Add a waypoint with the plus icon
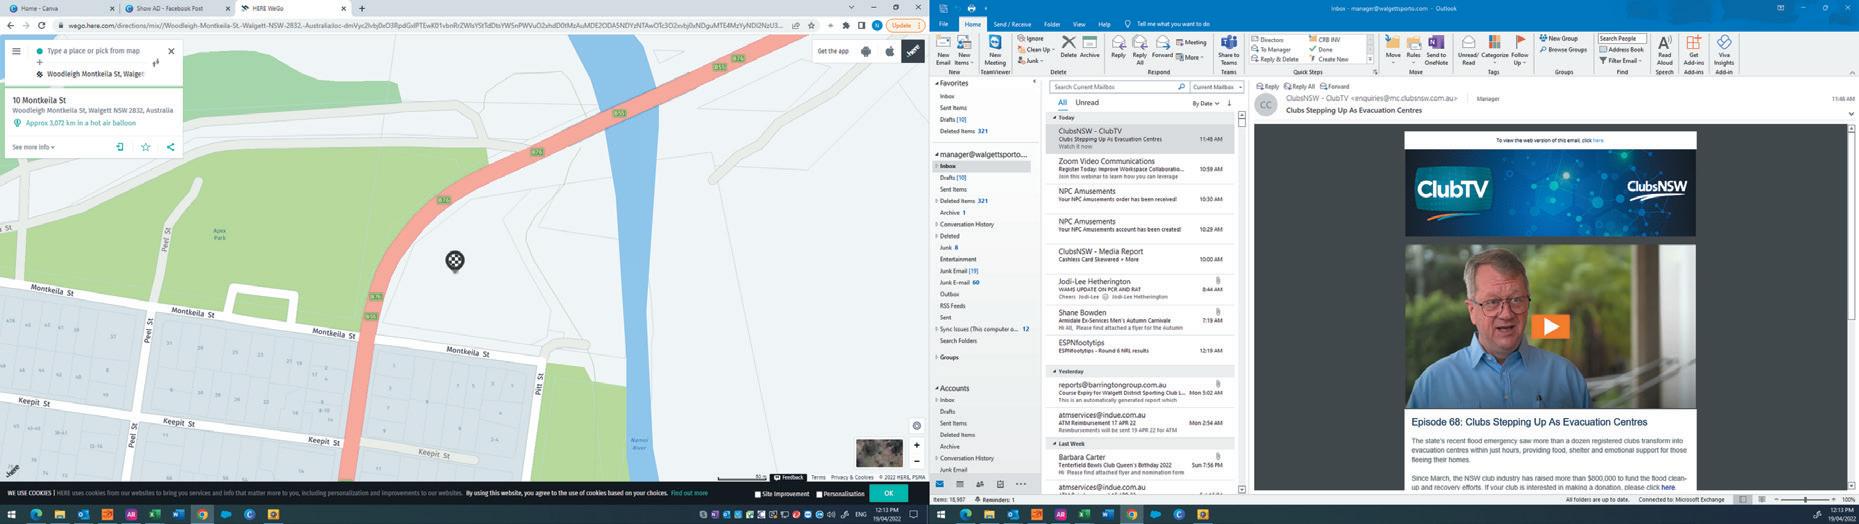Screen dimensions: 1859x524 pos(40,62)
